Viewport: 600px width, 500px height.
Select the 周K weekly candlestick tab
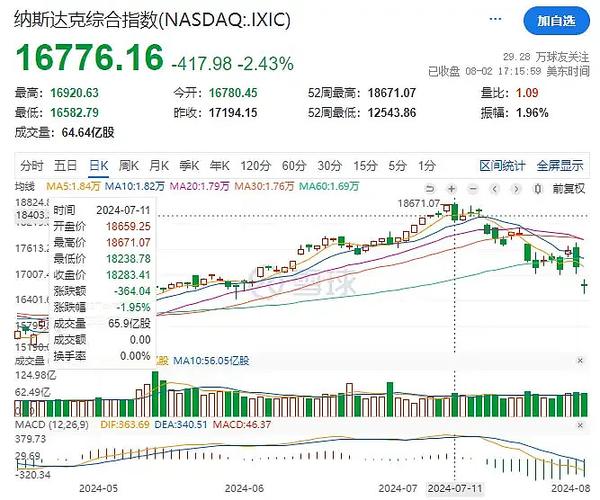129,166
